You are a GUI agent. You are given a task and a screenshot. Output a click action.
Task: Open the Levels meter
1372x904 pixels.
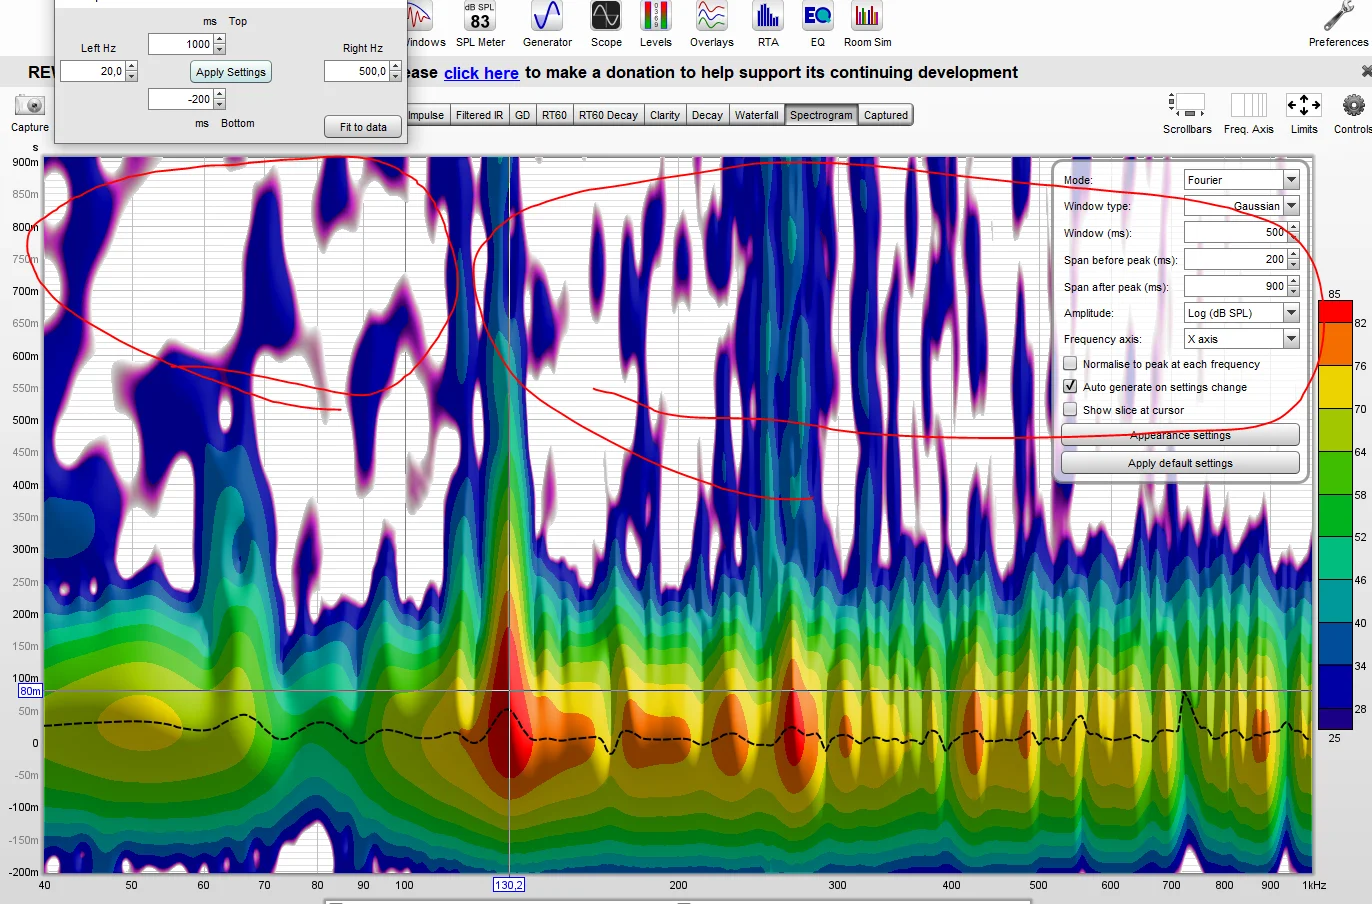(x=656, y=25)
